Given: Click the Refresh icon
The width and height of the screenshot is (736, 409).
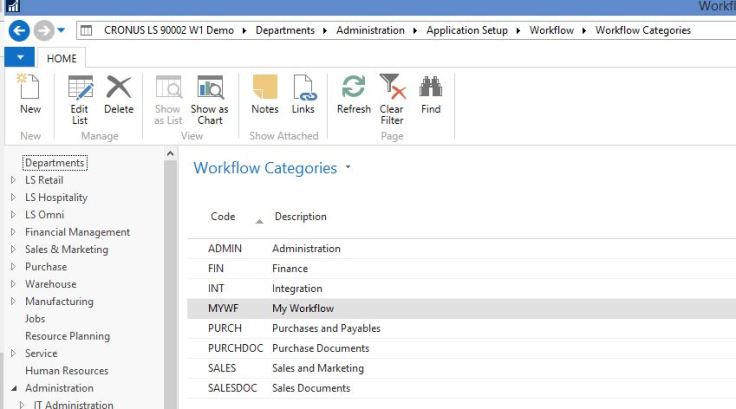Looking at the screenshot, I should [353, 87].
